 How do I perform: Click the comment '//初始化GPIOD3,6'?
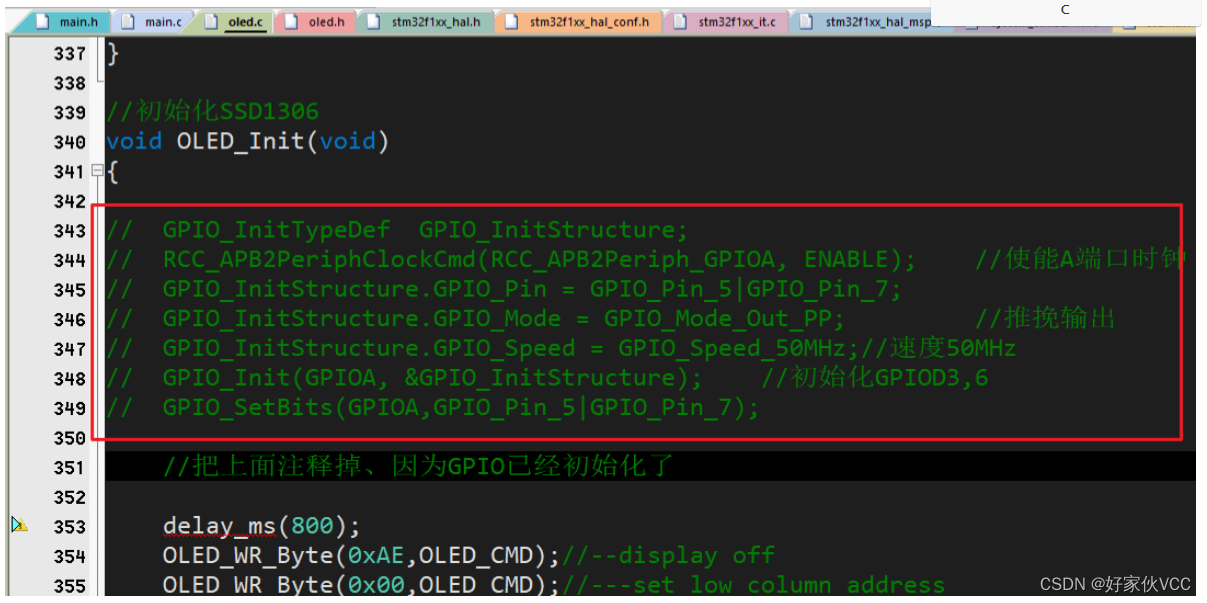pos(875,378)
